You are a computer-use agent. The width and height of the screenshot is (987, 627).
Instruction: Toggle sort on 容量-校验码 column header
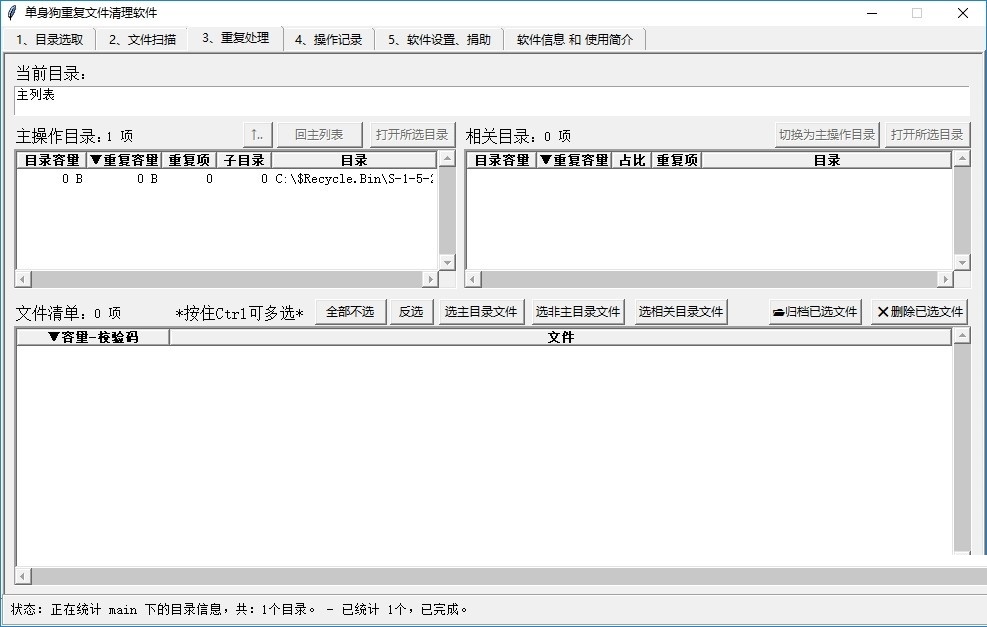pos(93,336)
